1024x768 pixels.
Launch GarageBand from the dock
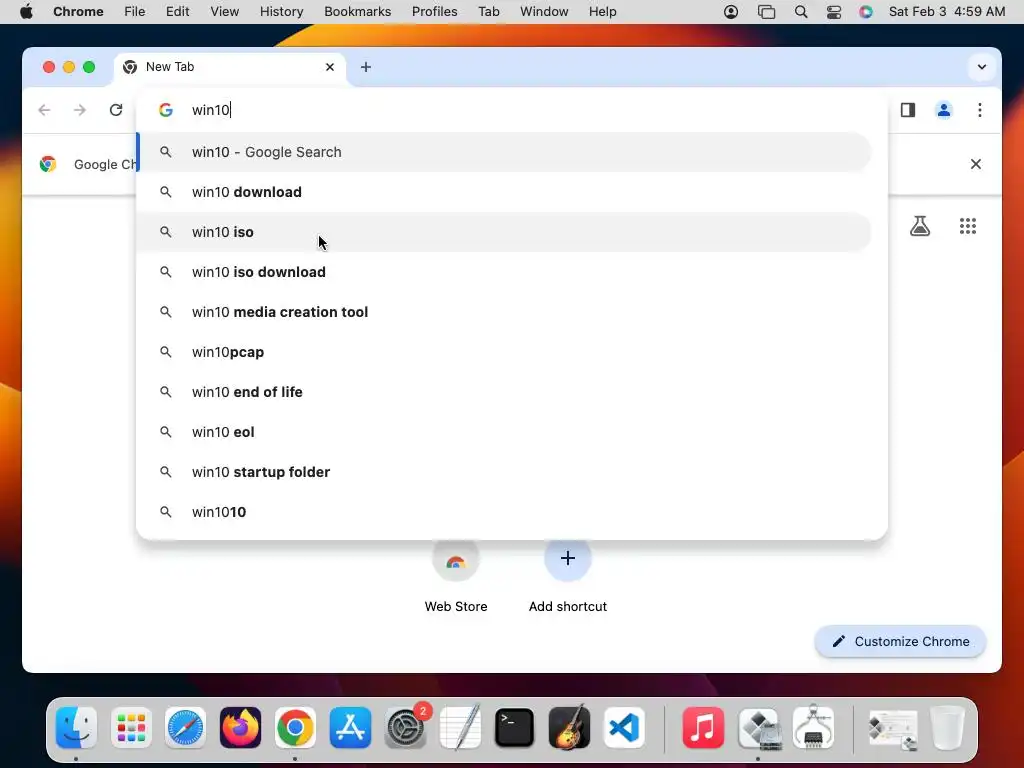[x=569, y=728]
